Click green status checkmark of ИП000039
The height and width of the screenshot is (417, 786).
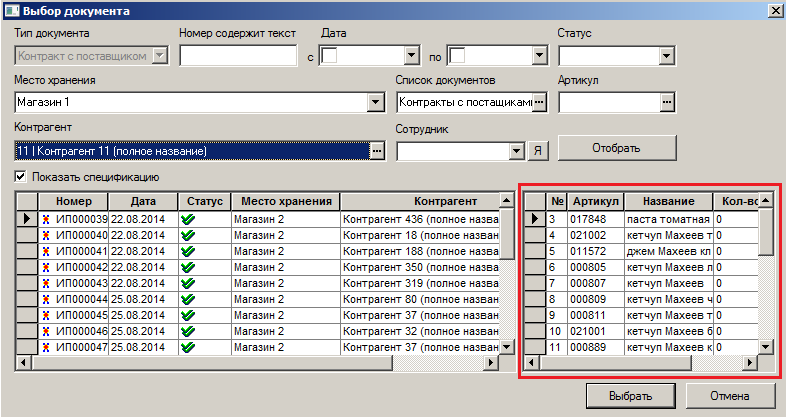tap(188, 219)
